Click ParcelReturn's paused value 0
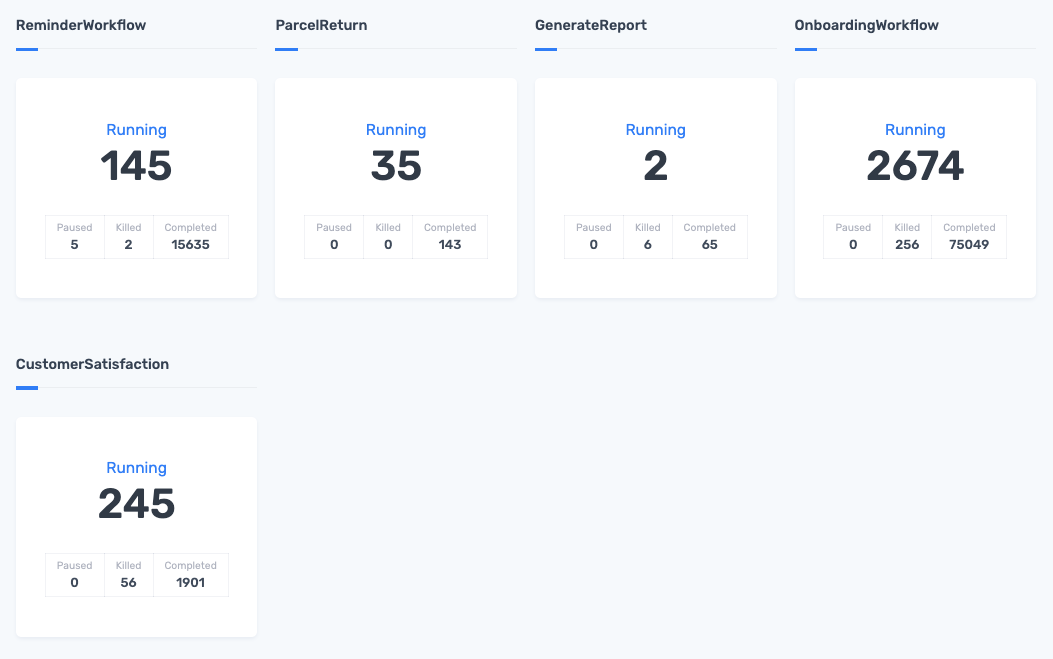Viewport: 1053px width, 659px height. pyautogui.click(x=334, y=245)
